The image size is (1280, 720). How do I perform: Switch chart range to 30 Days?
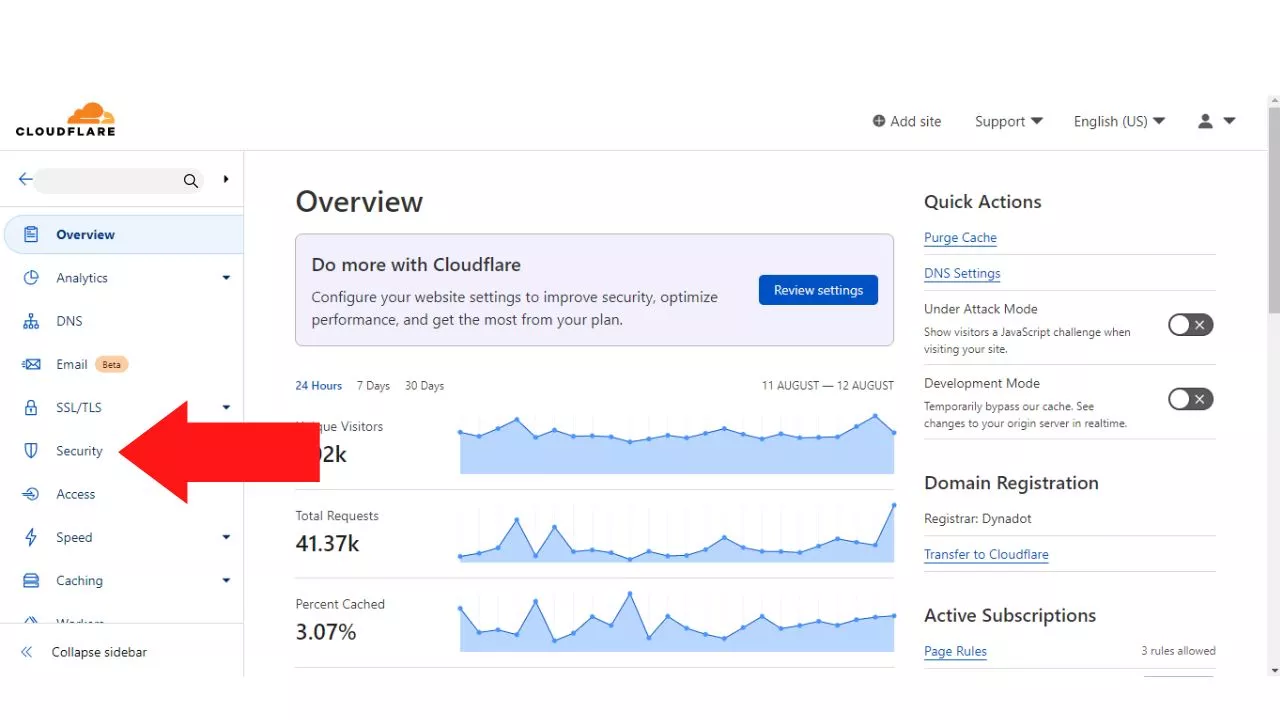pyautogui.click(x=424, y=386)
